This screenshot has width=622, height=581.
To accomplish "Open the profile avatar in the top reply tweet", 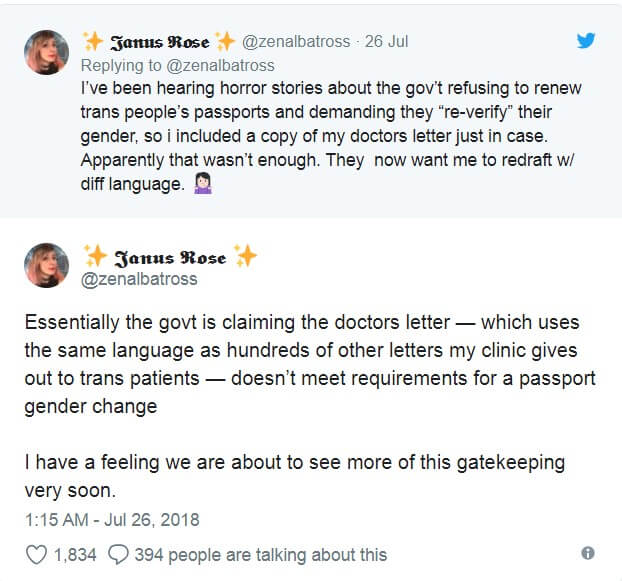I will (47, 52).
